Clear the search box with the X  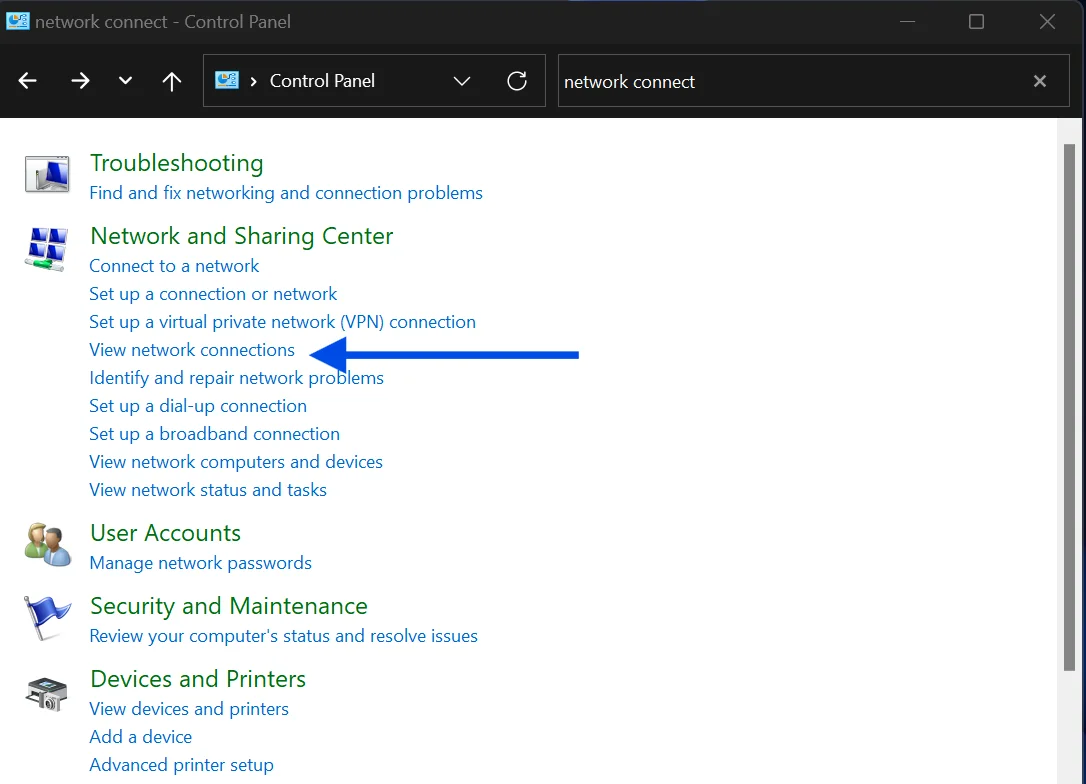1040,81
